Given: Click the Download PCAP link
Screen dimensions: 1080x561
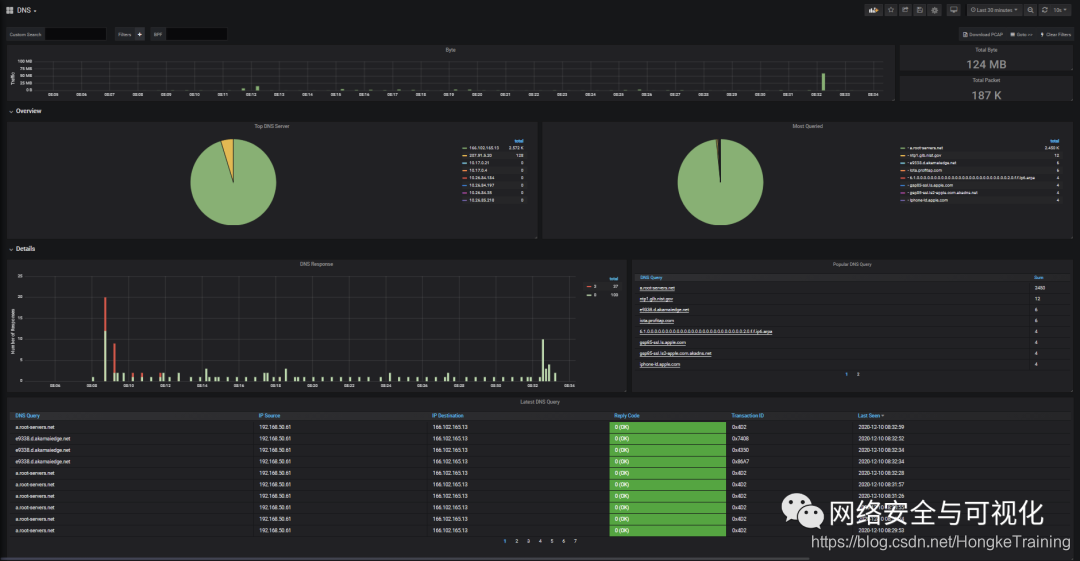Looking at the screenshot, I should (983, 34).
